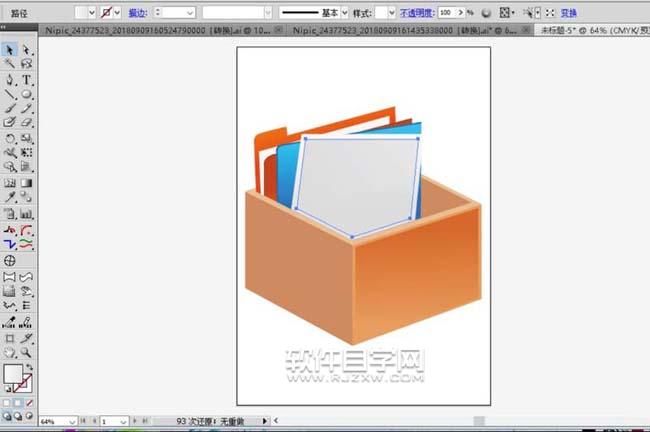Open the 变换 transform link

point(569,13)
